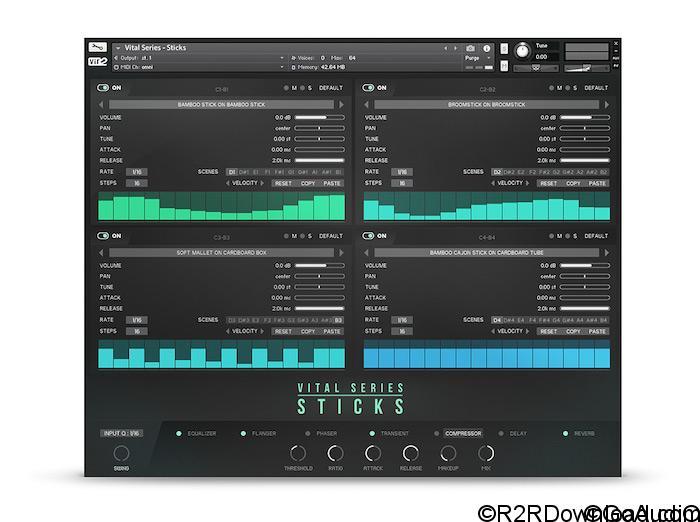Toggle the Reverb effect LED
This screenshot has height=522, width=700.
pos(566,434)
